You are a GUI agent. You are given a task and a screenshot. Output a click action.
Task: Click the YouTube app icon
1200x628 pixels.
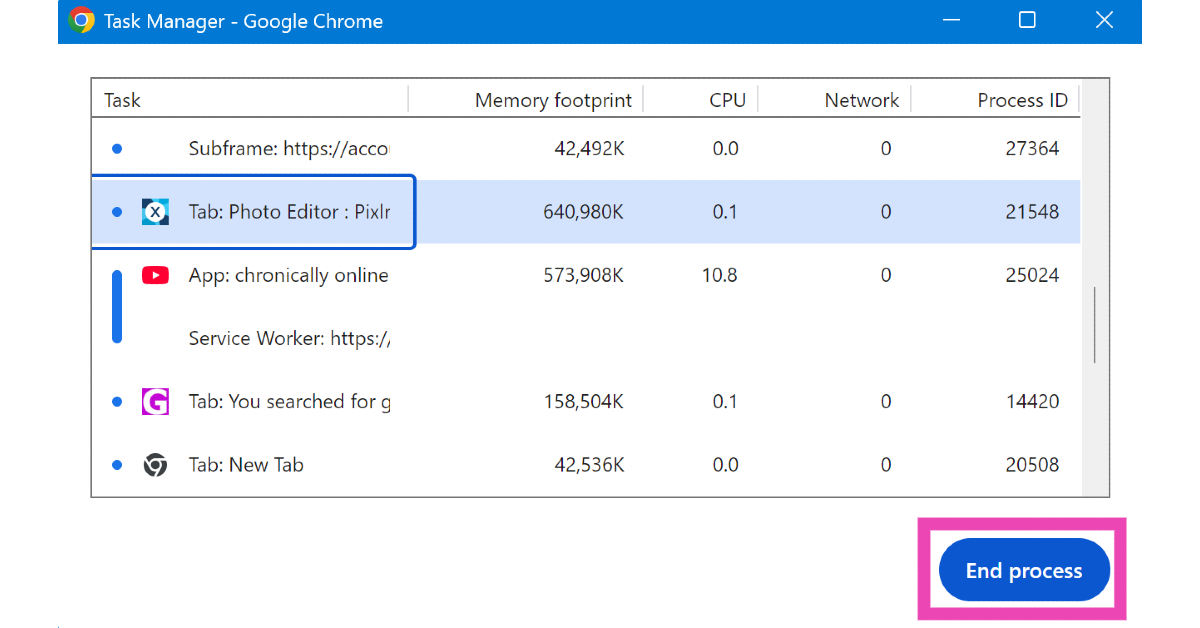[155, 275]
